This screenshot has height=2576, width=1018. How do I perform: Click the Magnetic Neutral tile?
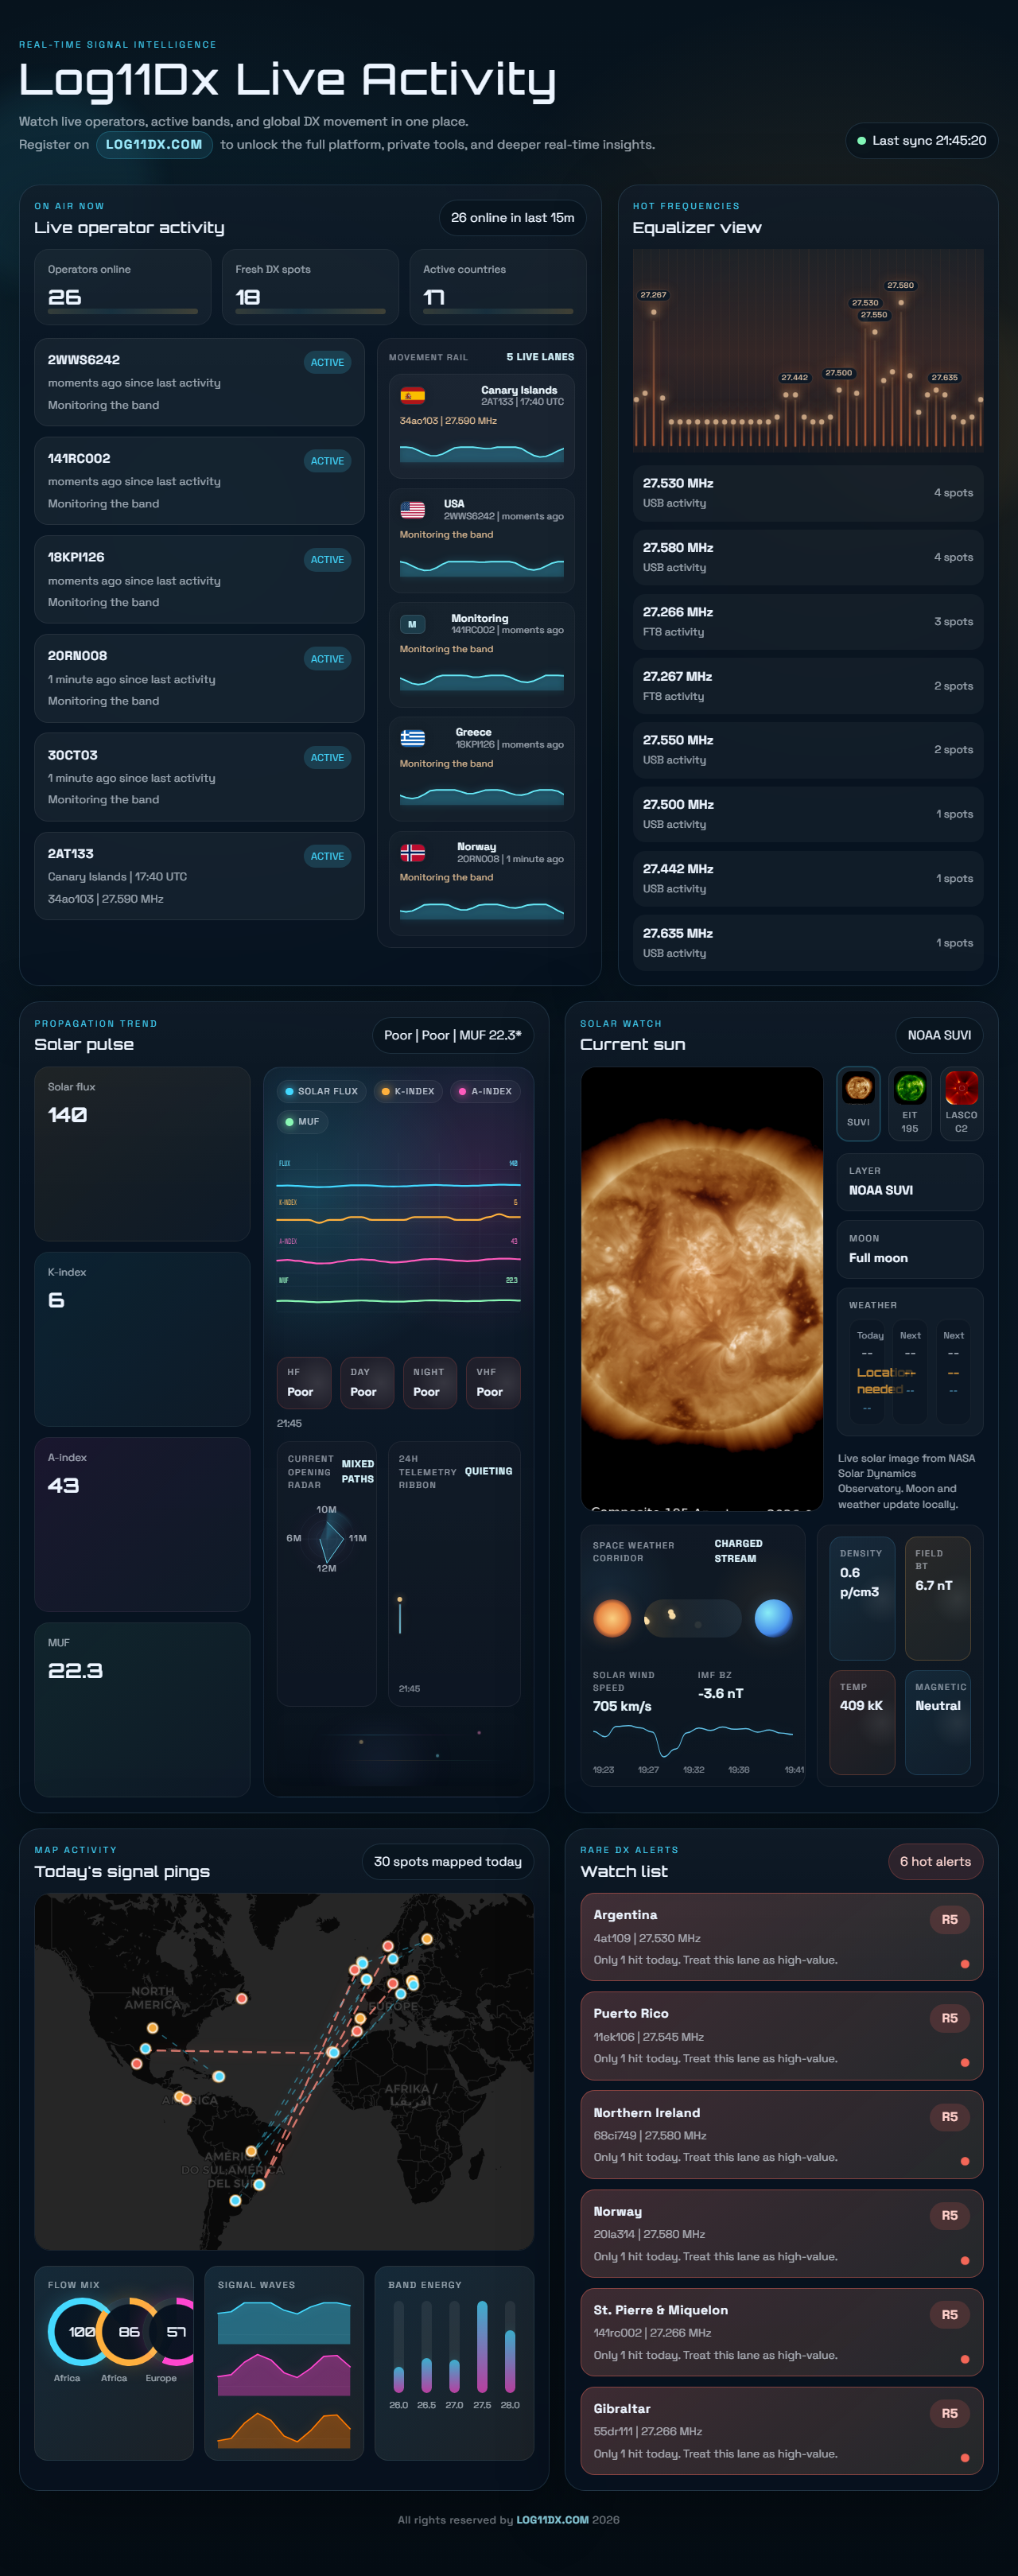pyautogui.click(x=938, y=1722)
